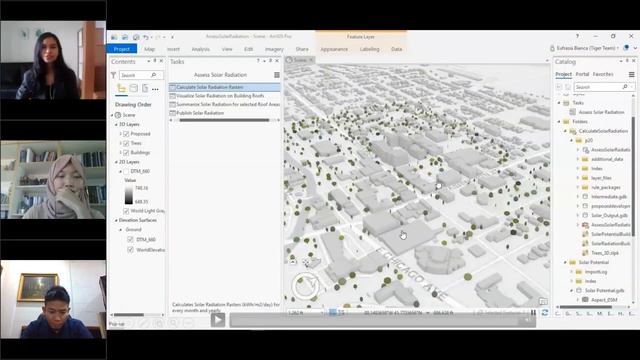Click the Undo icon in quick access toolbar
The image size is (640, 360).
146,37
